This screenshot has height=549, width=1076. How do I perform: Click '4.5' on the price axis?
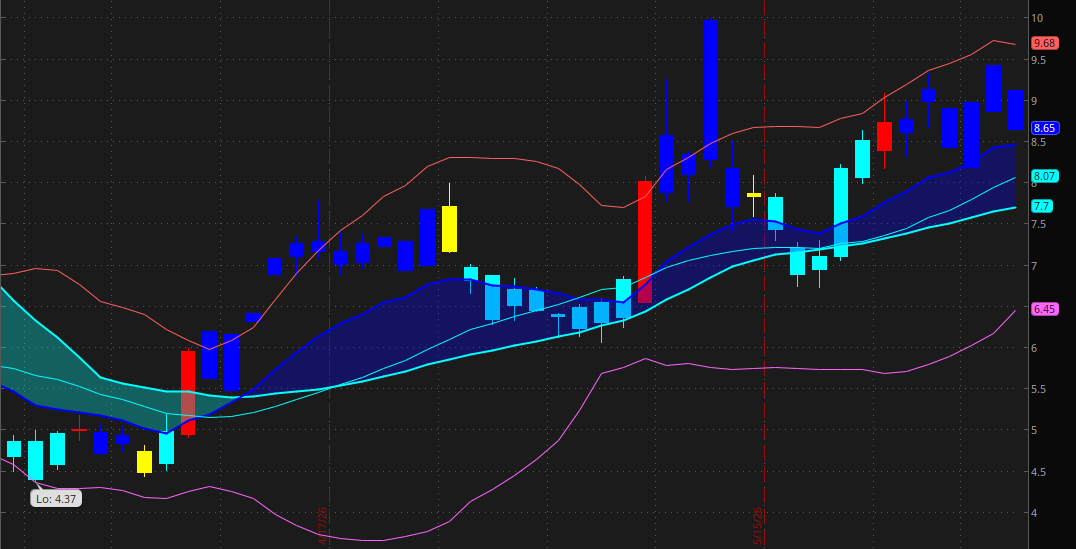(x=1038, y=471)
